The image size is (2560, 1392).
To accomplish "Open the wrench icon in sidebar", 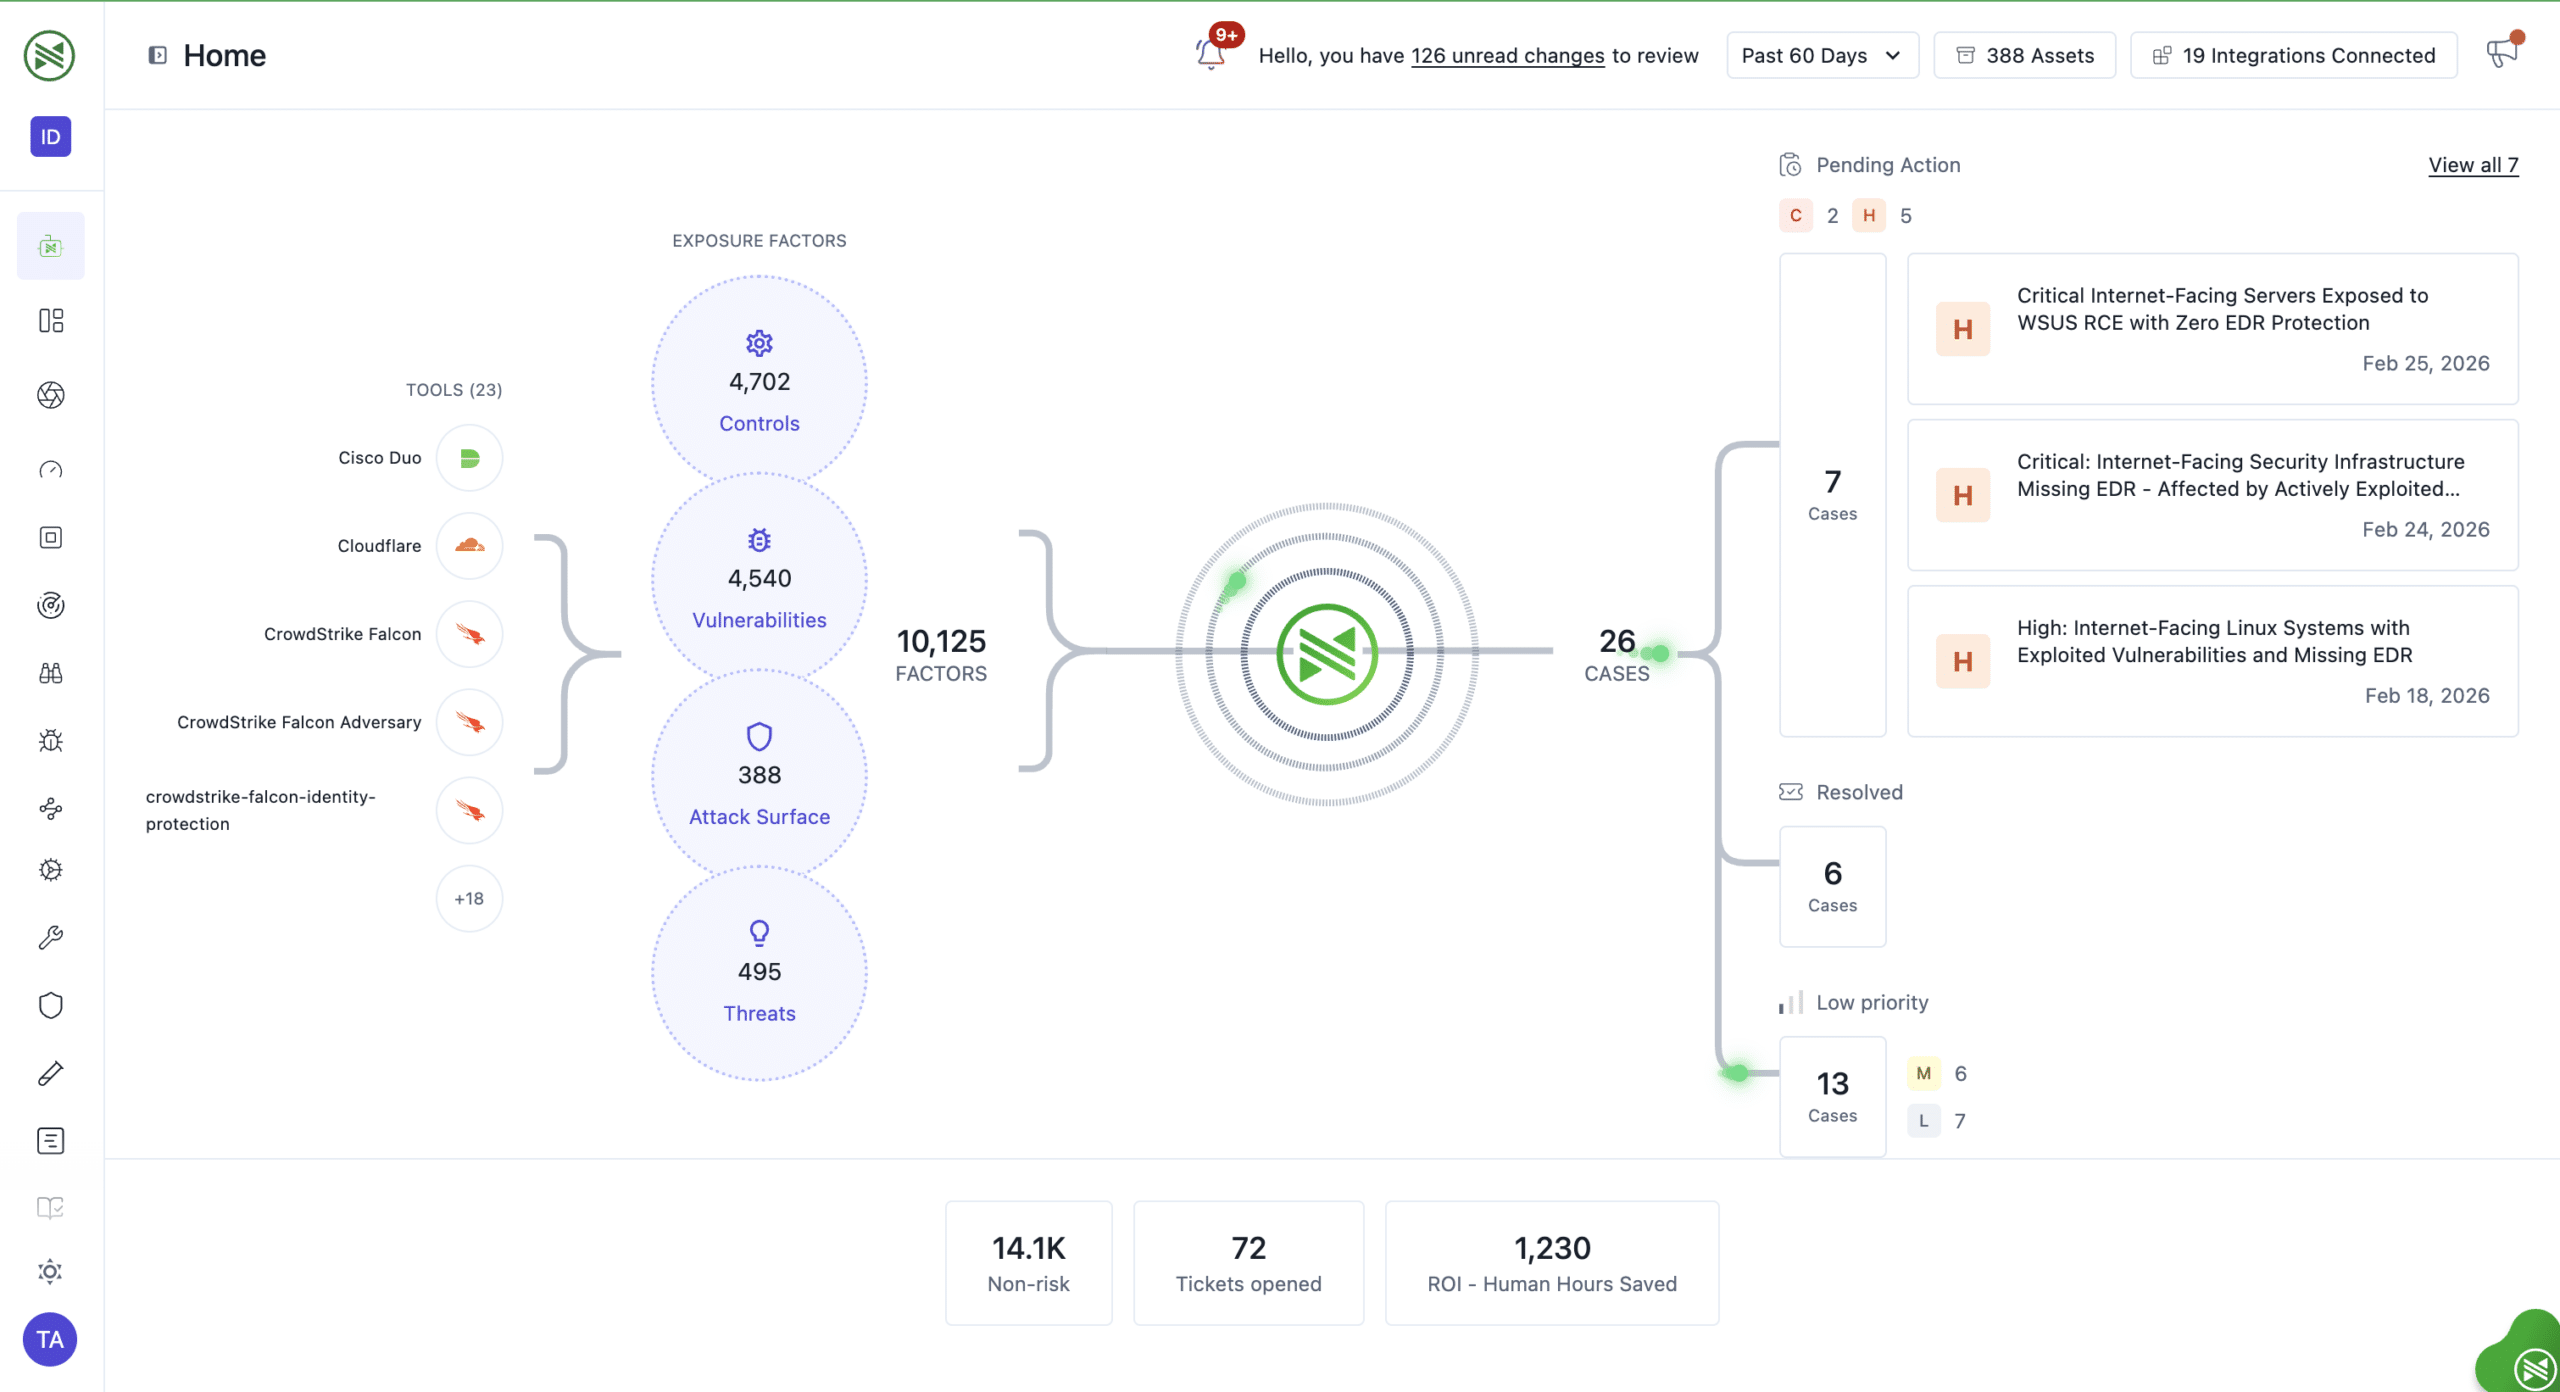I will coord(51,937).
